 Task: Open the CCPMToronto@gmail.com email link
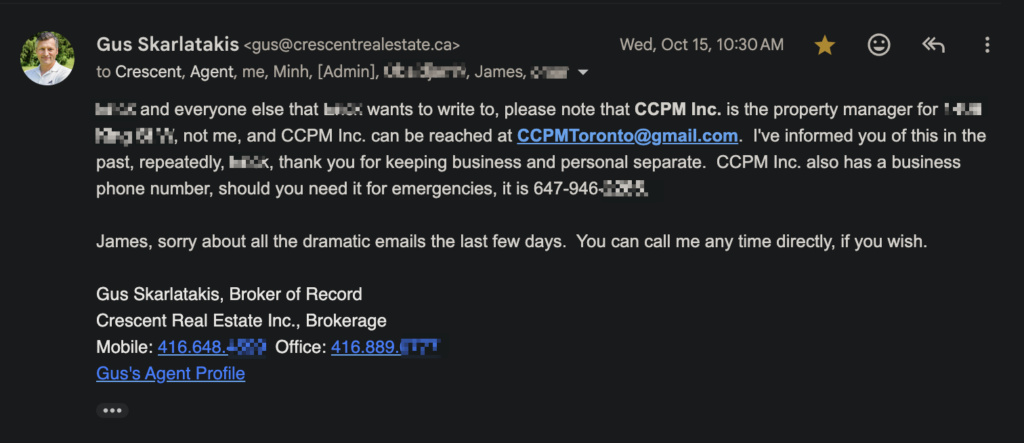627,136
